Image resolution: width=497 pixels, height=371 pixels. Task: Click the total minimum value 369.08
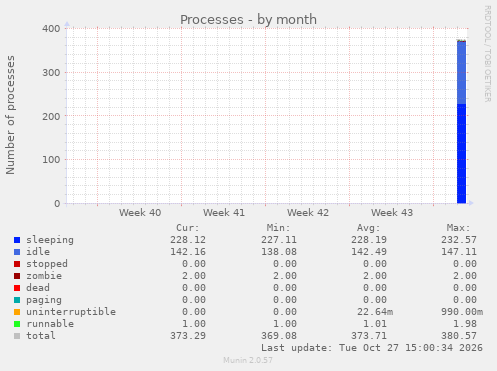coord(279,336)
